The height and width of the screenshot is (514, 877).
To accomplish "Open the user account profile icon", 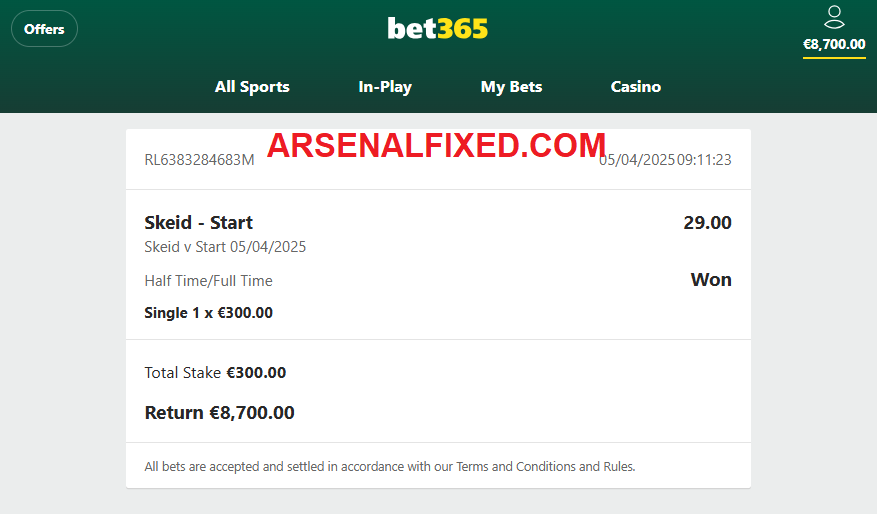I will 834,17.
